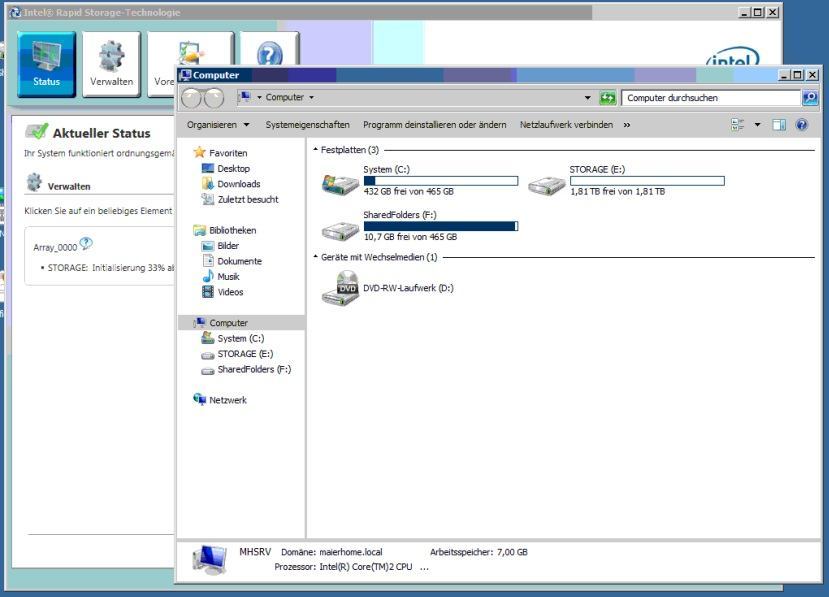This screenshot has height=597, width=829.
Task: Click the 1,81 TB frei von 1,81 TB text
Action: click(x=617, y=191)
